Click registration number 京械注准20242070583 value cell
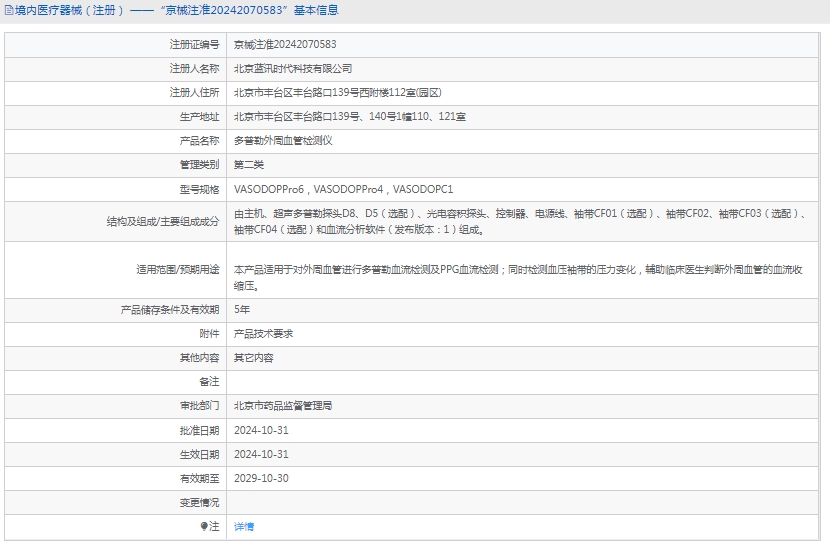This screenshot has width=830, height=548. (x=285, y=45)
